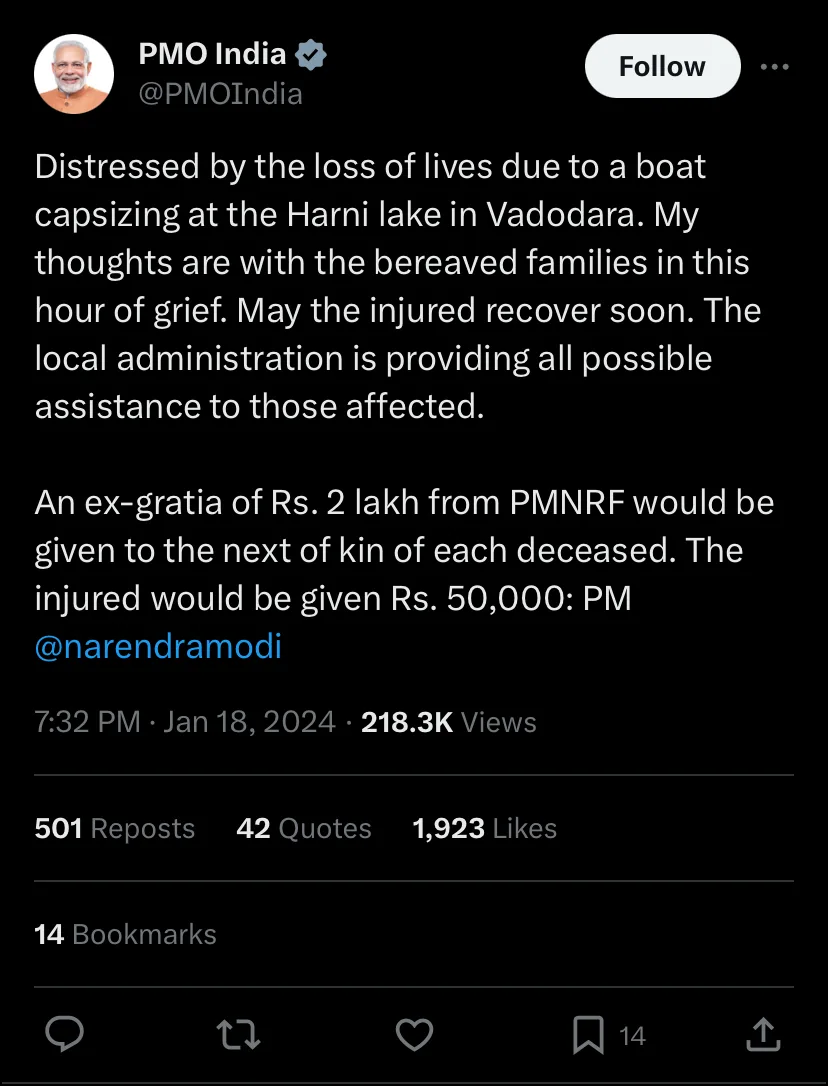
Task: Click the tweet text about Harni lake
Action: [398, 285]
